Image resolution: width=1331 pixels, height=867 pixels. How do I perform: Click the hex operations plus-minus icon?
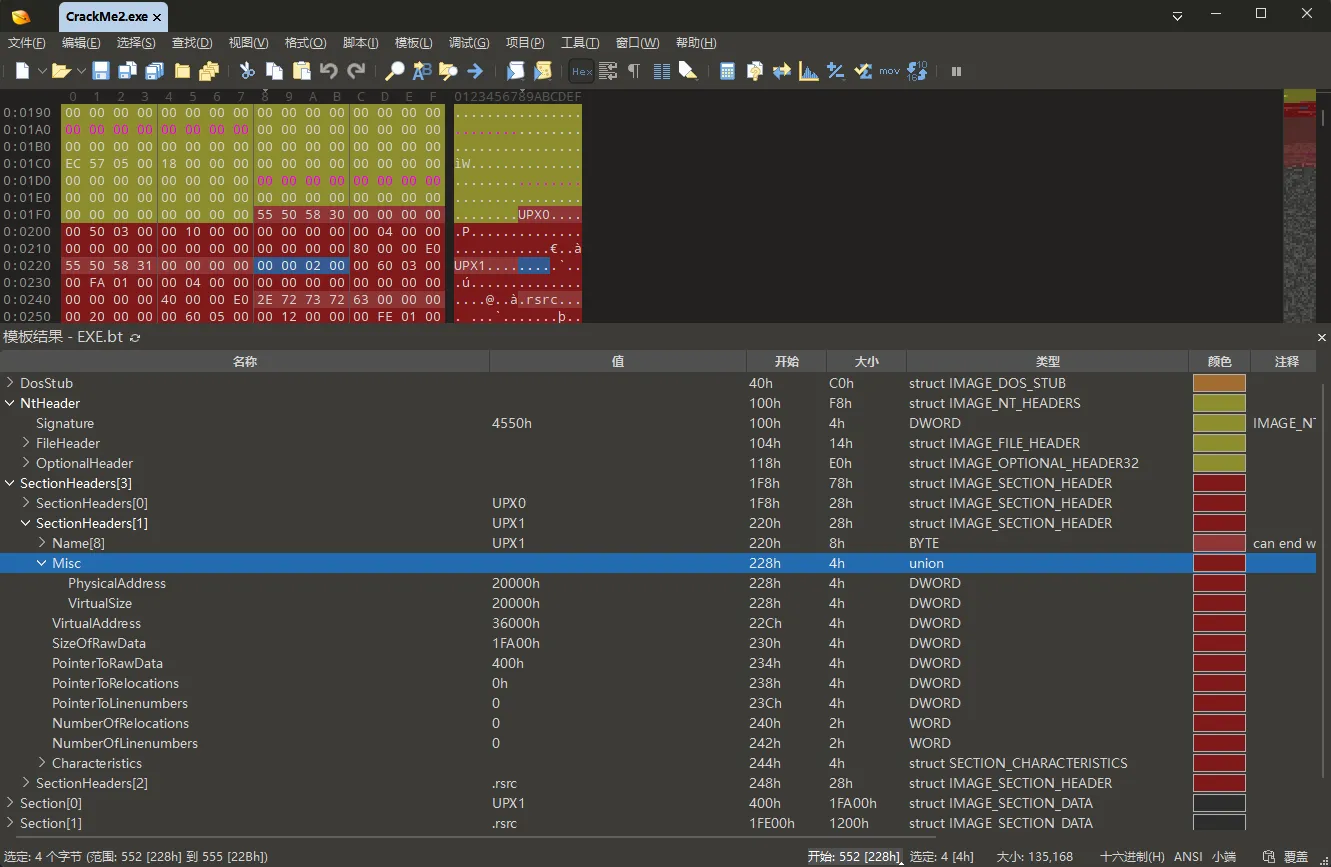836,71
